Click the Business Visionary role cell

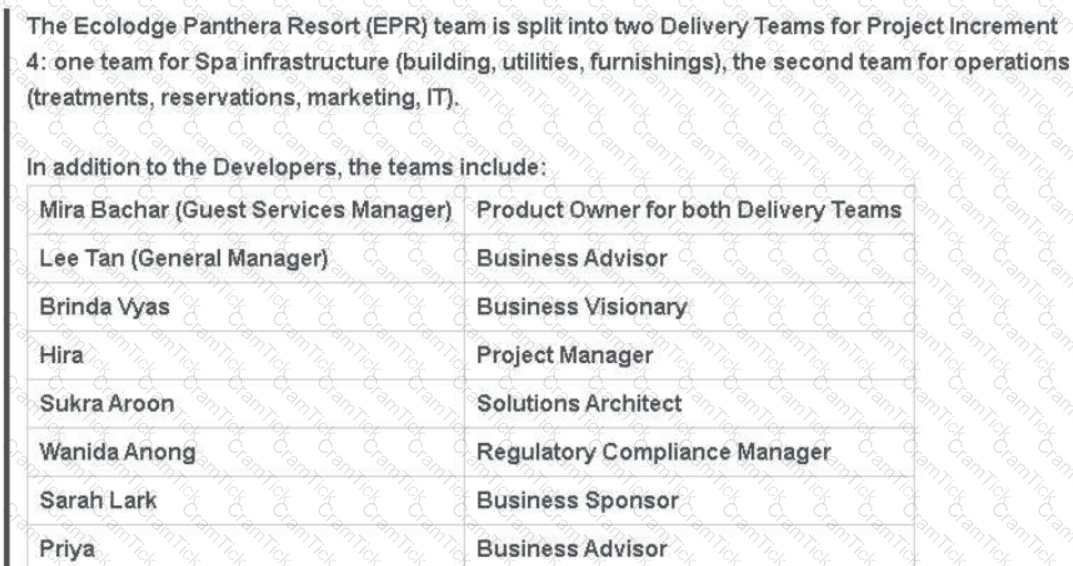tap(689, 307)
